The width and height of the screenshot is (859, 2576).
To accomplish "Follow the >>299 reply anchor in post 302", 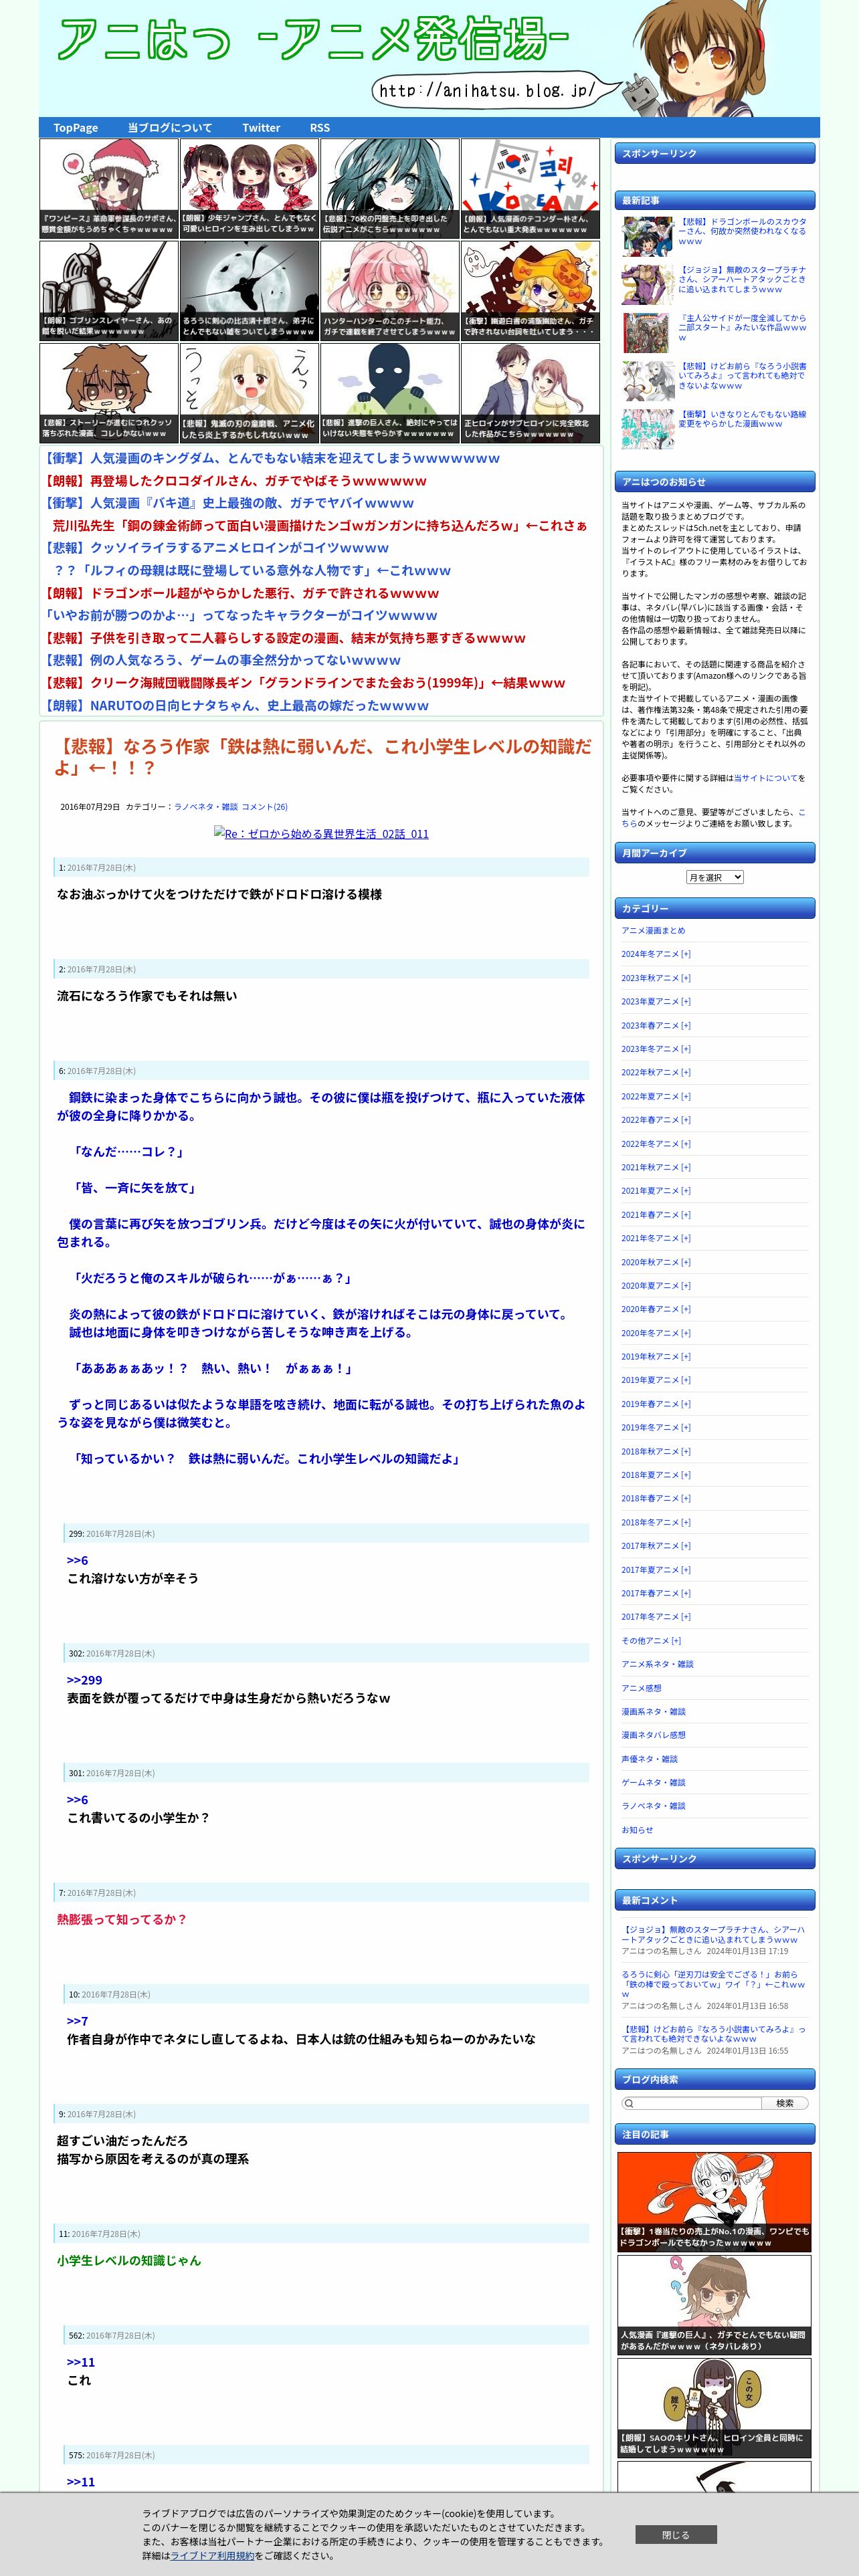I will 84,1680.
